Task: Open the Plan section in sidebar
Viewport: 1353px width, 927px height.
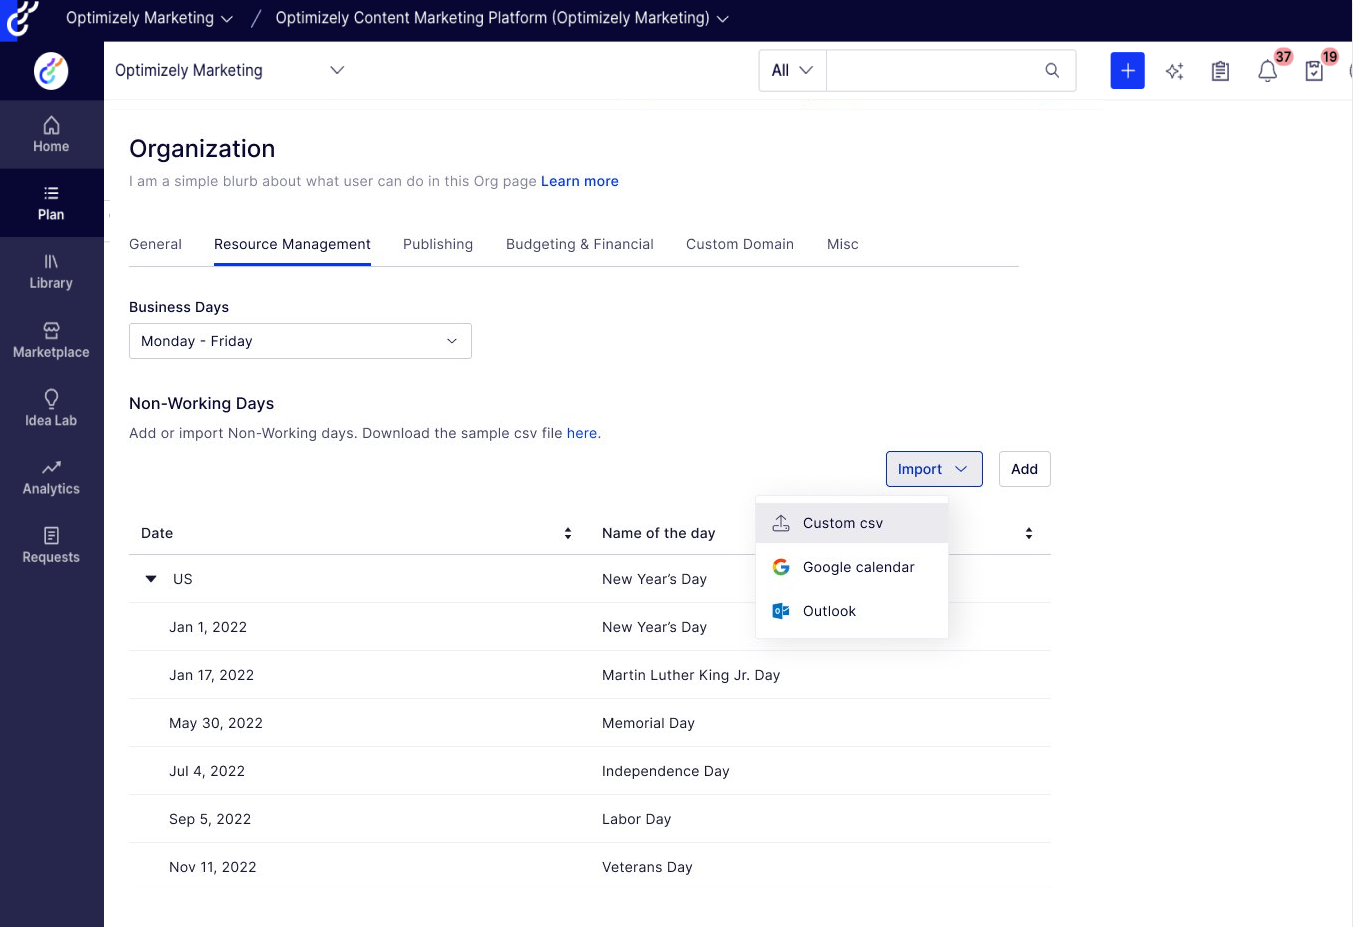Action: [x=51, y=203]
